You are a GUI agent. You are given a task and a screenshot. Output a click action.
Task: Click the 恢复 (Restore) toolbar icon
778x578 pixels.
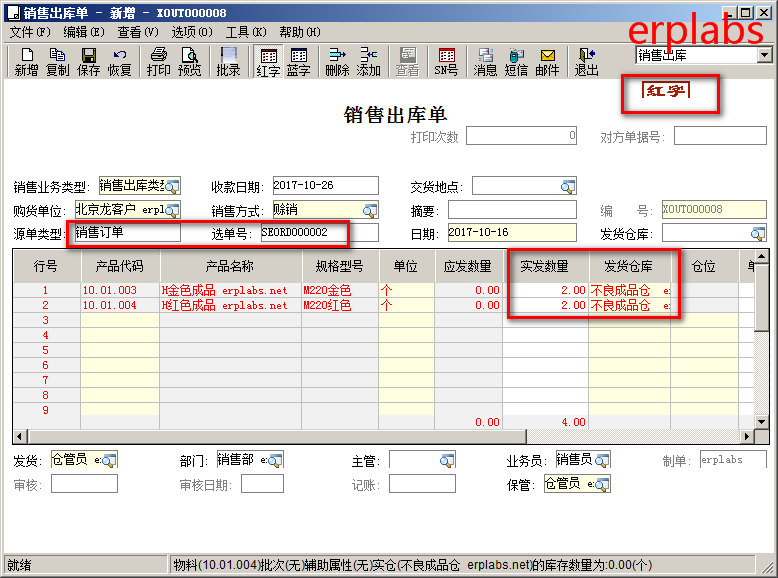(120, 62)
